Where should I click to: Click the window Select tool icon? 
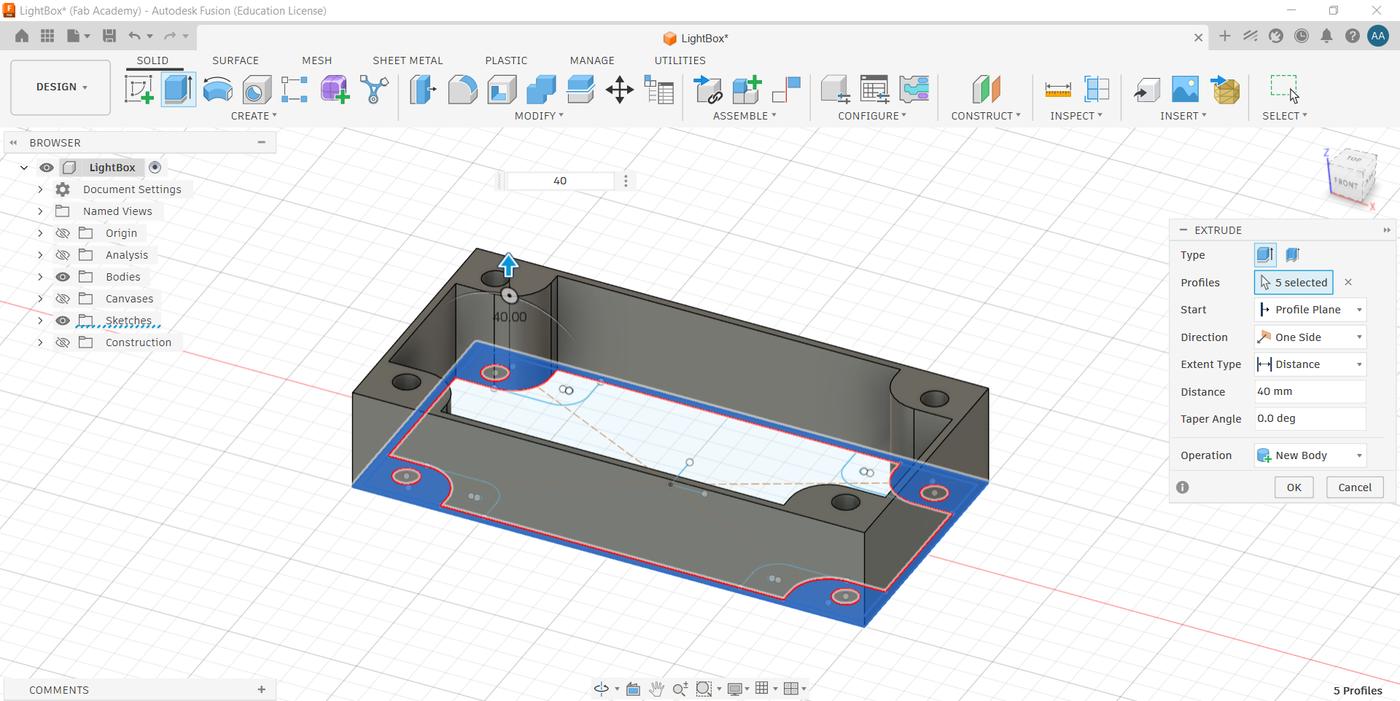(x=1285, y=89)
